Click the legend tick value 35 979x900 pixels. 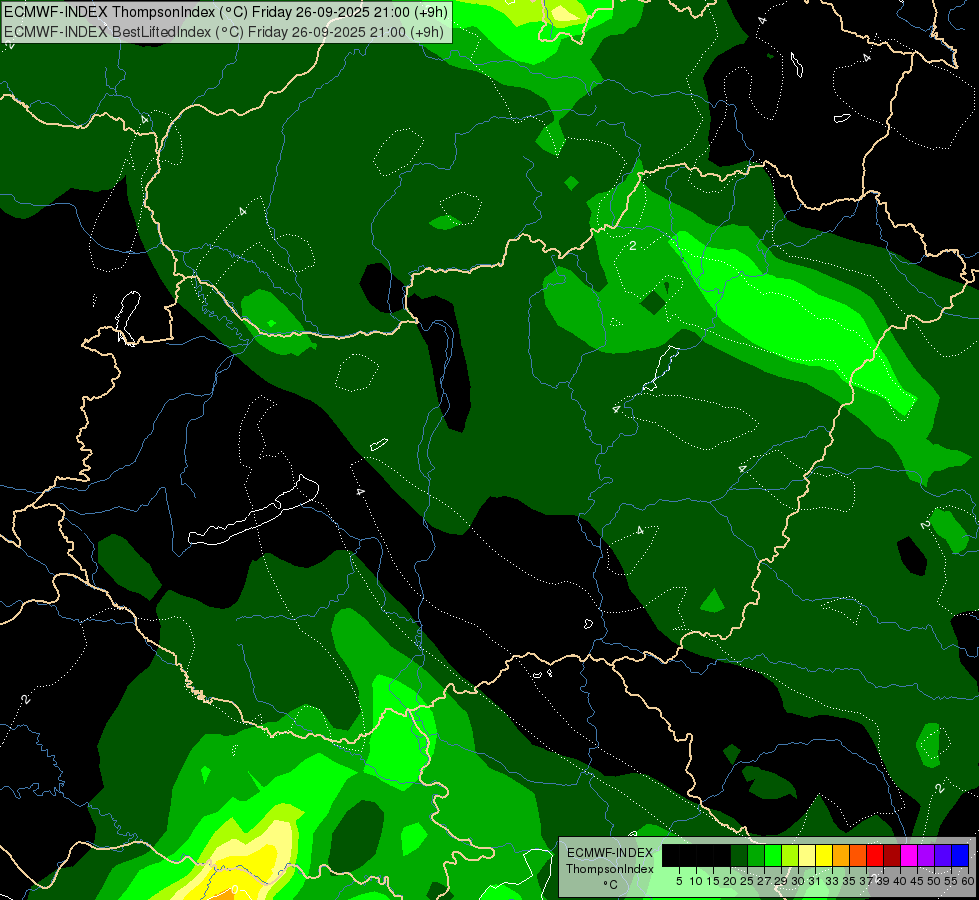[x=850, y=881]
